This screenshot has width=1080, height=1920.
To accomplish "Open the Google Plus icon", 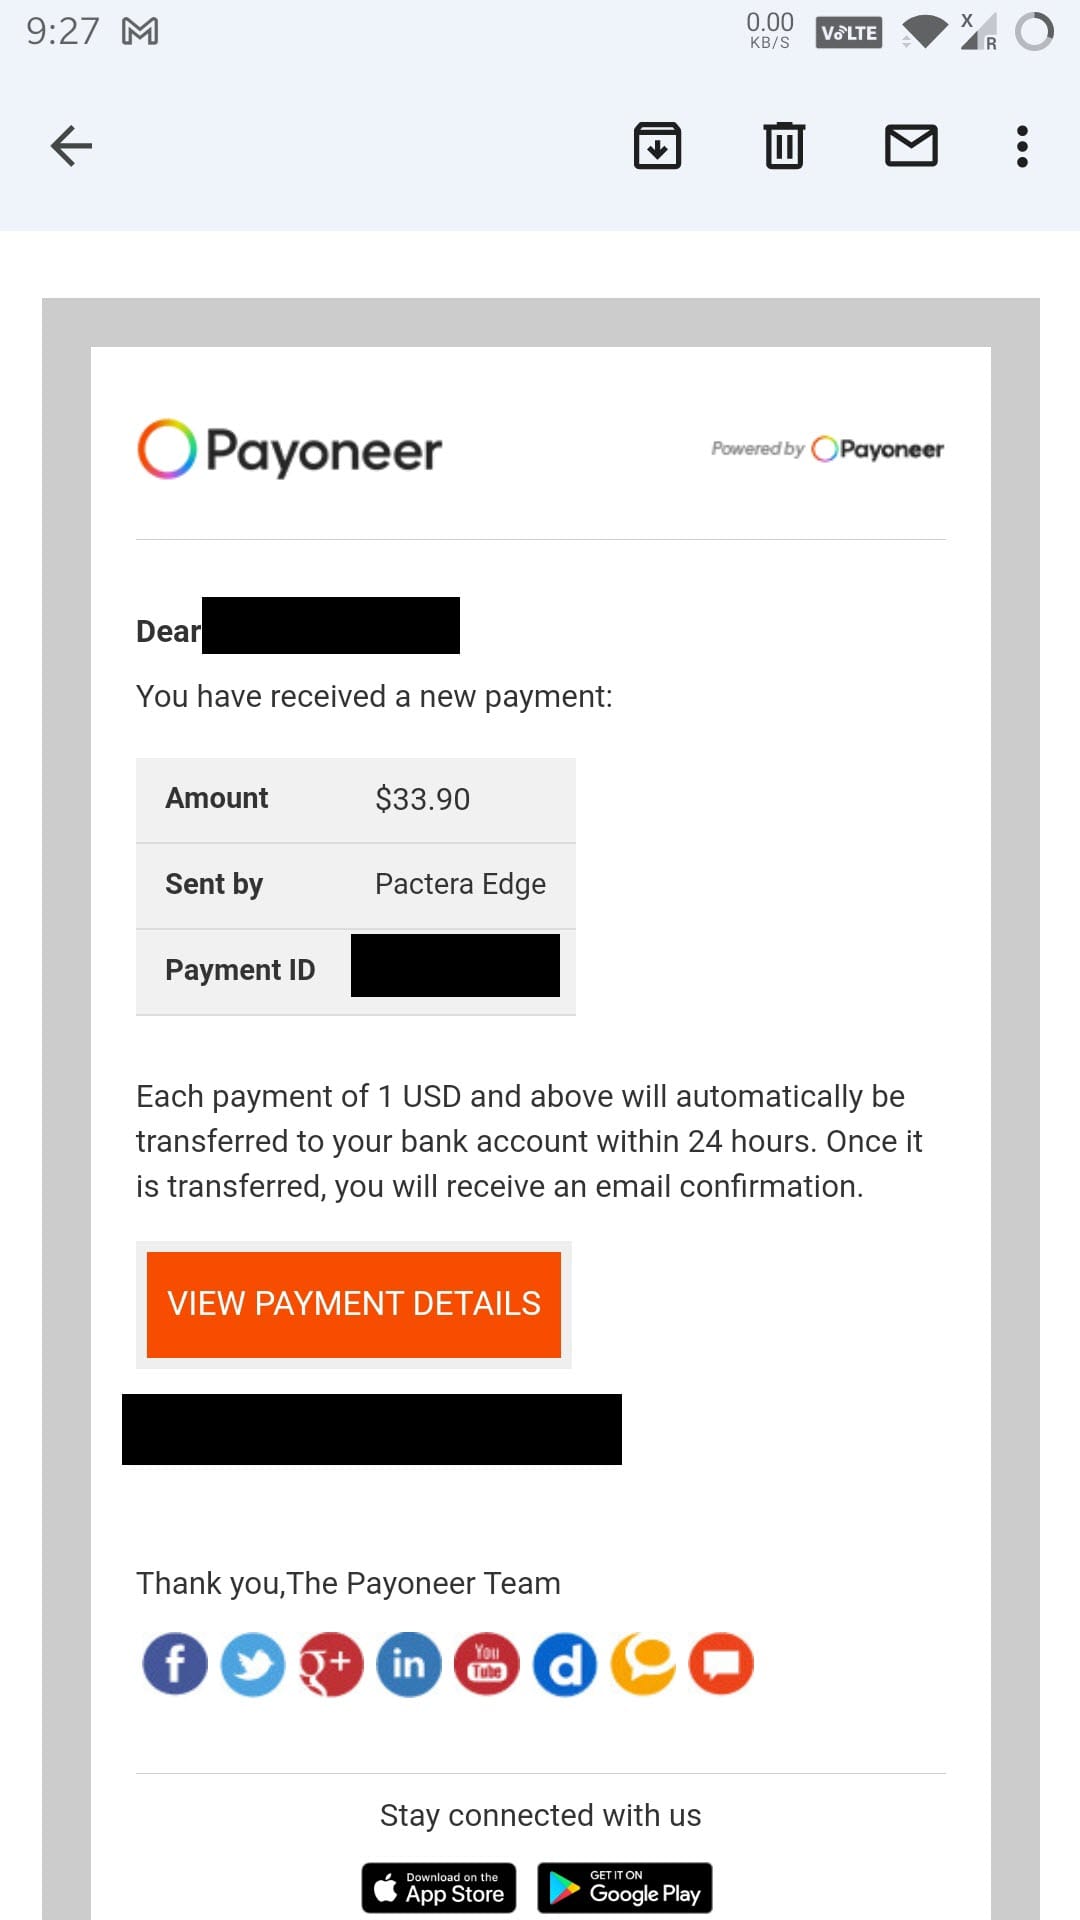I will 330,1664.
